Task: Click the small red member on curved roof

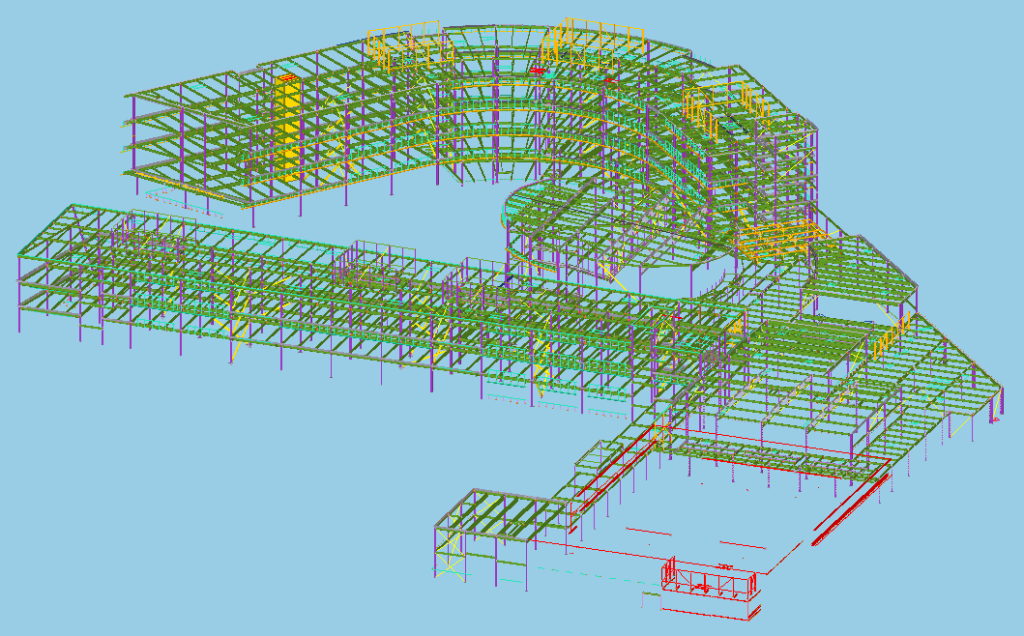Action: point(540,71)
